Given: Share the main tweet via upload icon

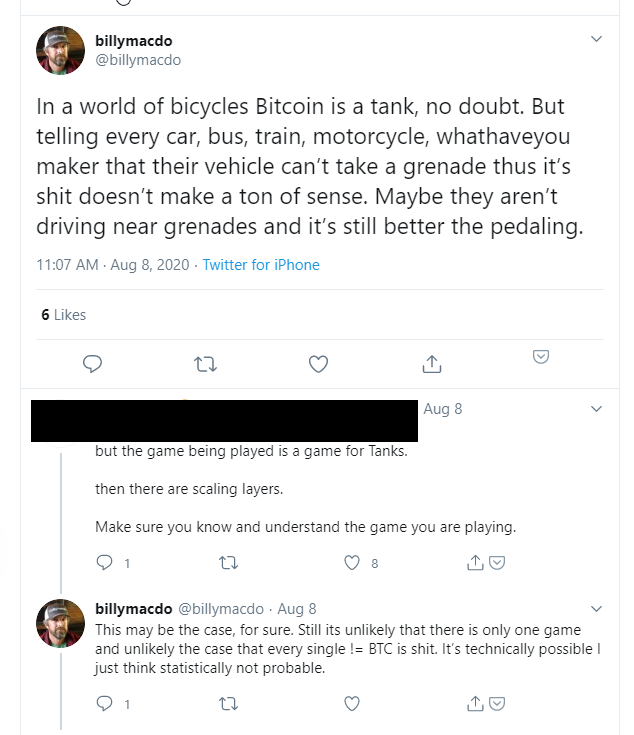Looking at the screenshot, I should click(x=432, y=364).
